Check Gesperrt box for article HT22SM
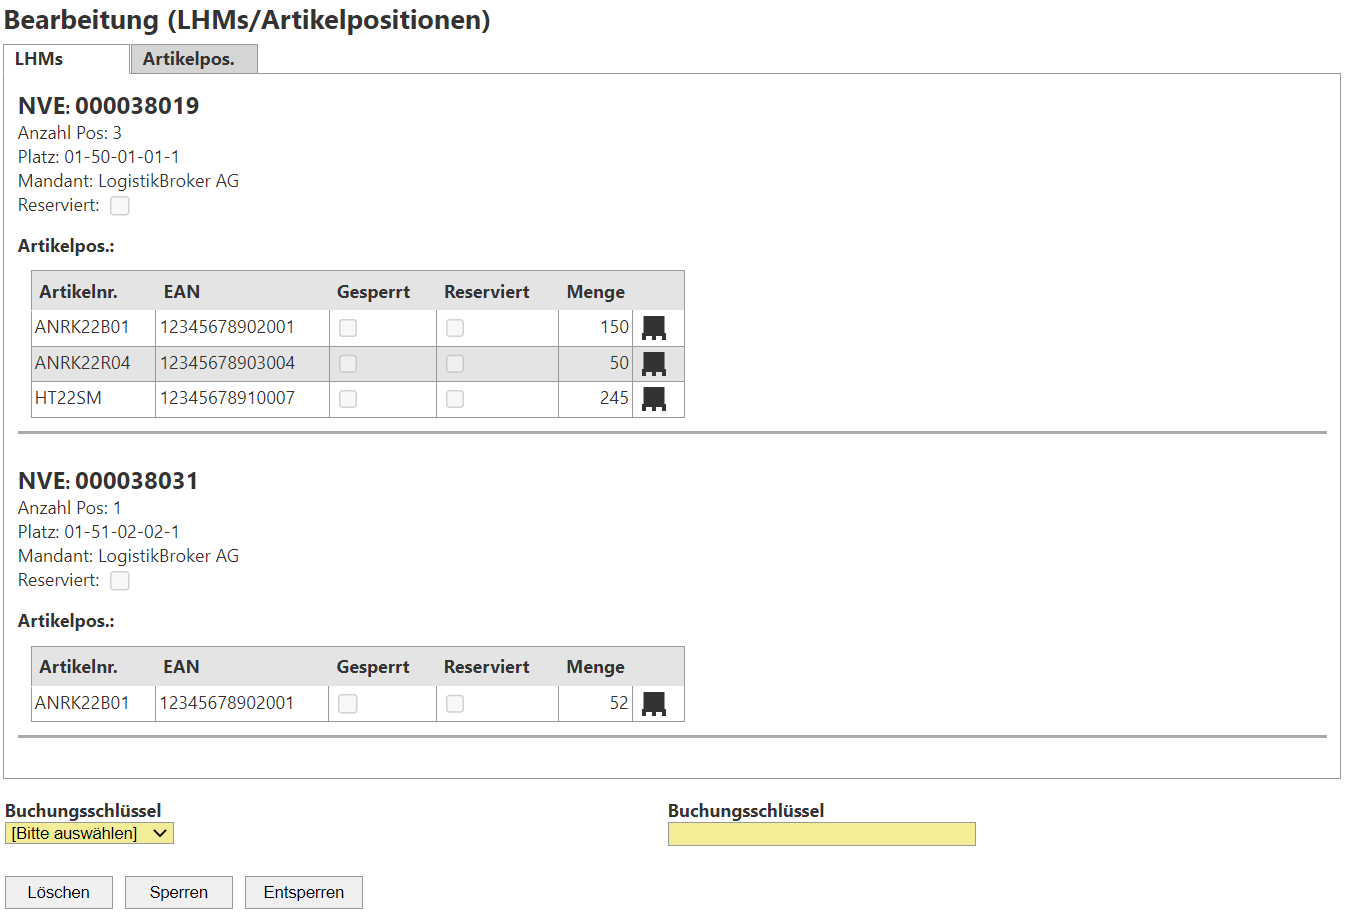Viewport: 1348px width, 922px height. click(348, 399)
